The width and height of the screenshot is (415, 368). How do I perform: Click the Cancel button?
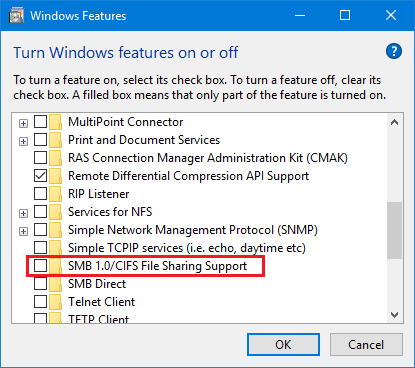point(366,345)
